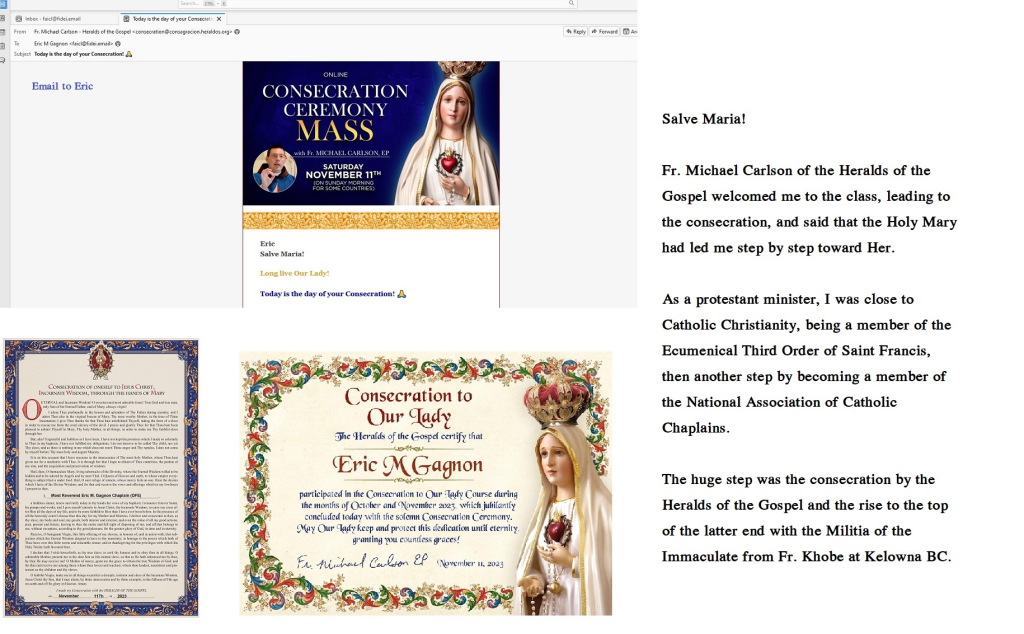Click the Consecration Ceremony Mass banner image

(x=371, y=133)
